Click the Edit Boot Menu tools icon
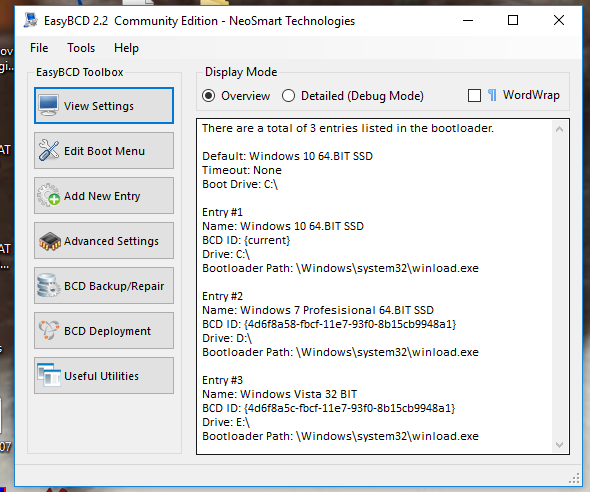590x492 pixels. click(x=49, y=150)
